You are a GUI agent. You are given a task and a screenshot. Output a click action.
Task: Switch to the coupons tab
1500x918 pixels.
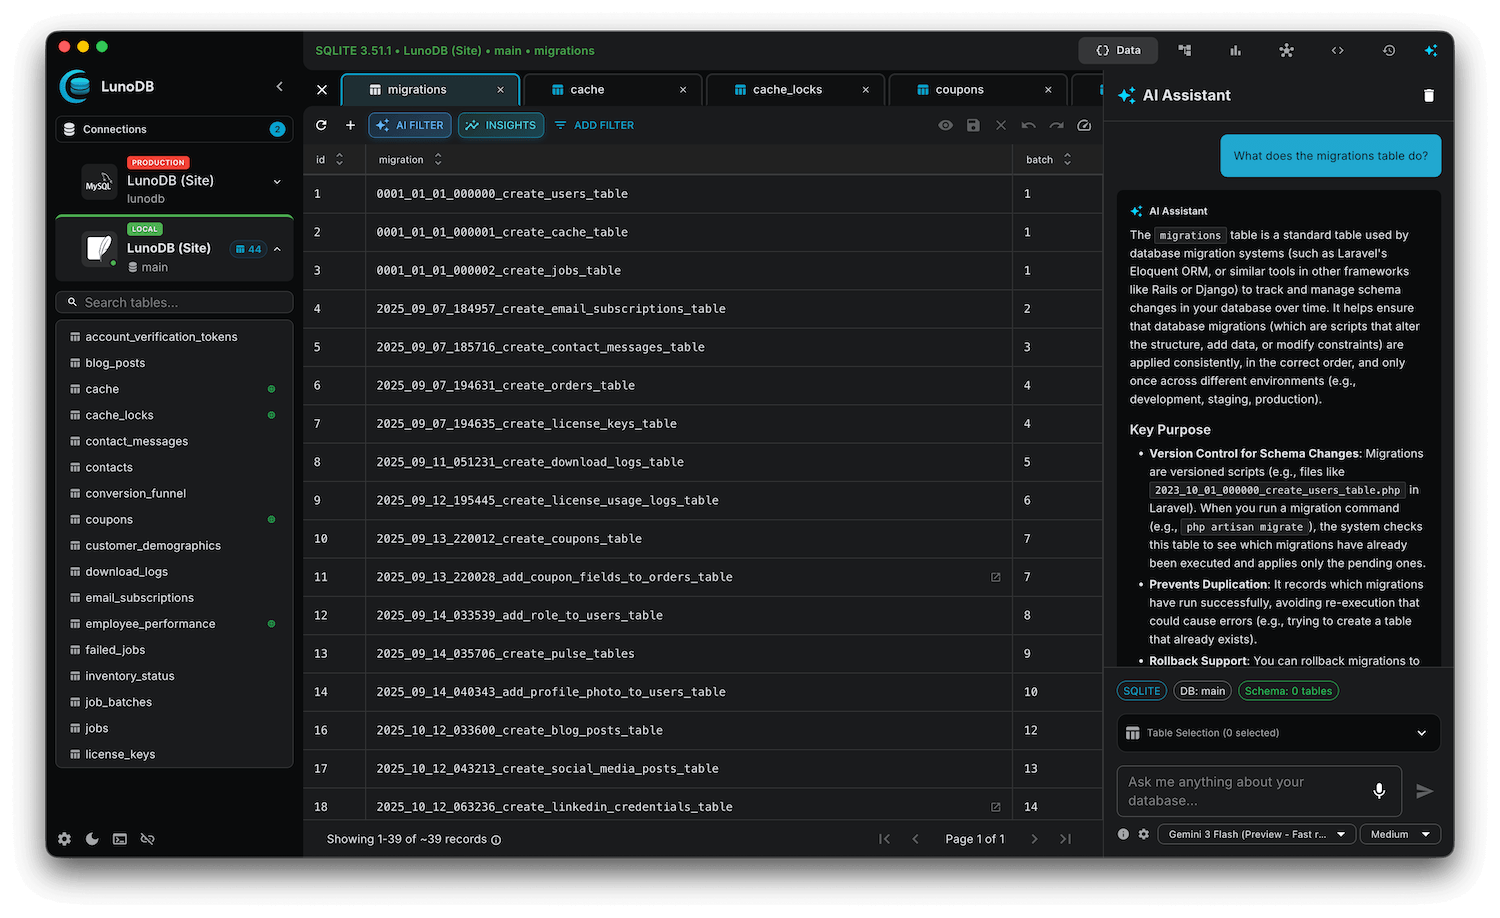[x=977, y=90]
